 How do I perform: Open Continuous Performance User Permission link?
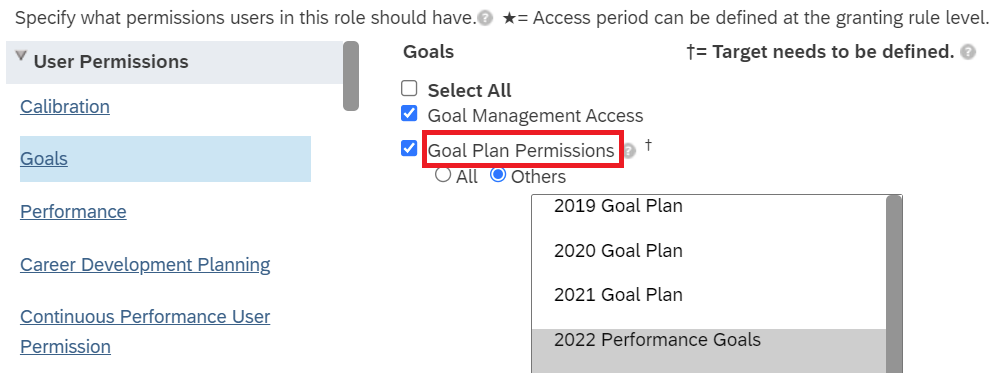click(x=145, y=331)
